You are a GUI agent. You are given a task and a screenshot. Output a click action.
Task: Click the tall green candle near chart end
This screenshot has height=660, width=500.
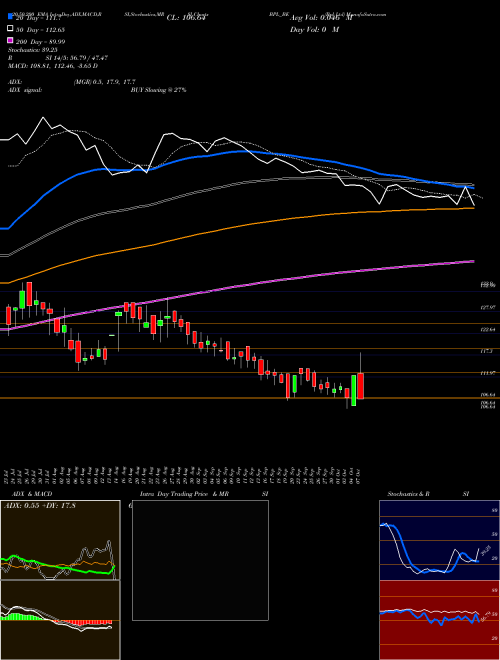354,390
